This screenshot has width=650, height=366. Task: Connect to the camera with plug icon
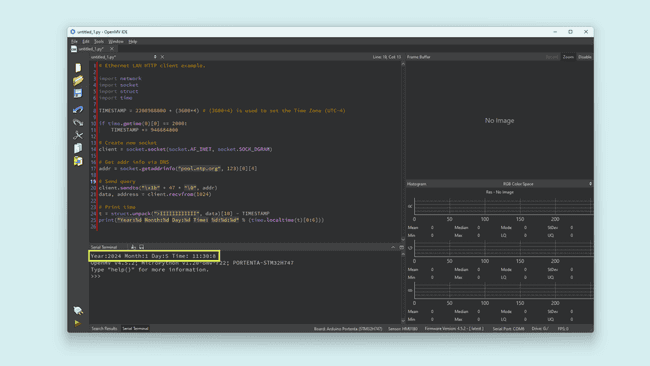78,310
